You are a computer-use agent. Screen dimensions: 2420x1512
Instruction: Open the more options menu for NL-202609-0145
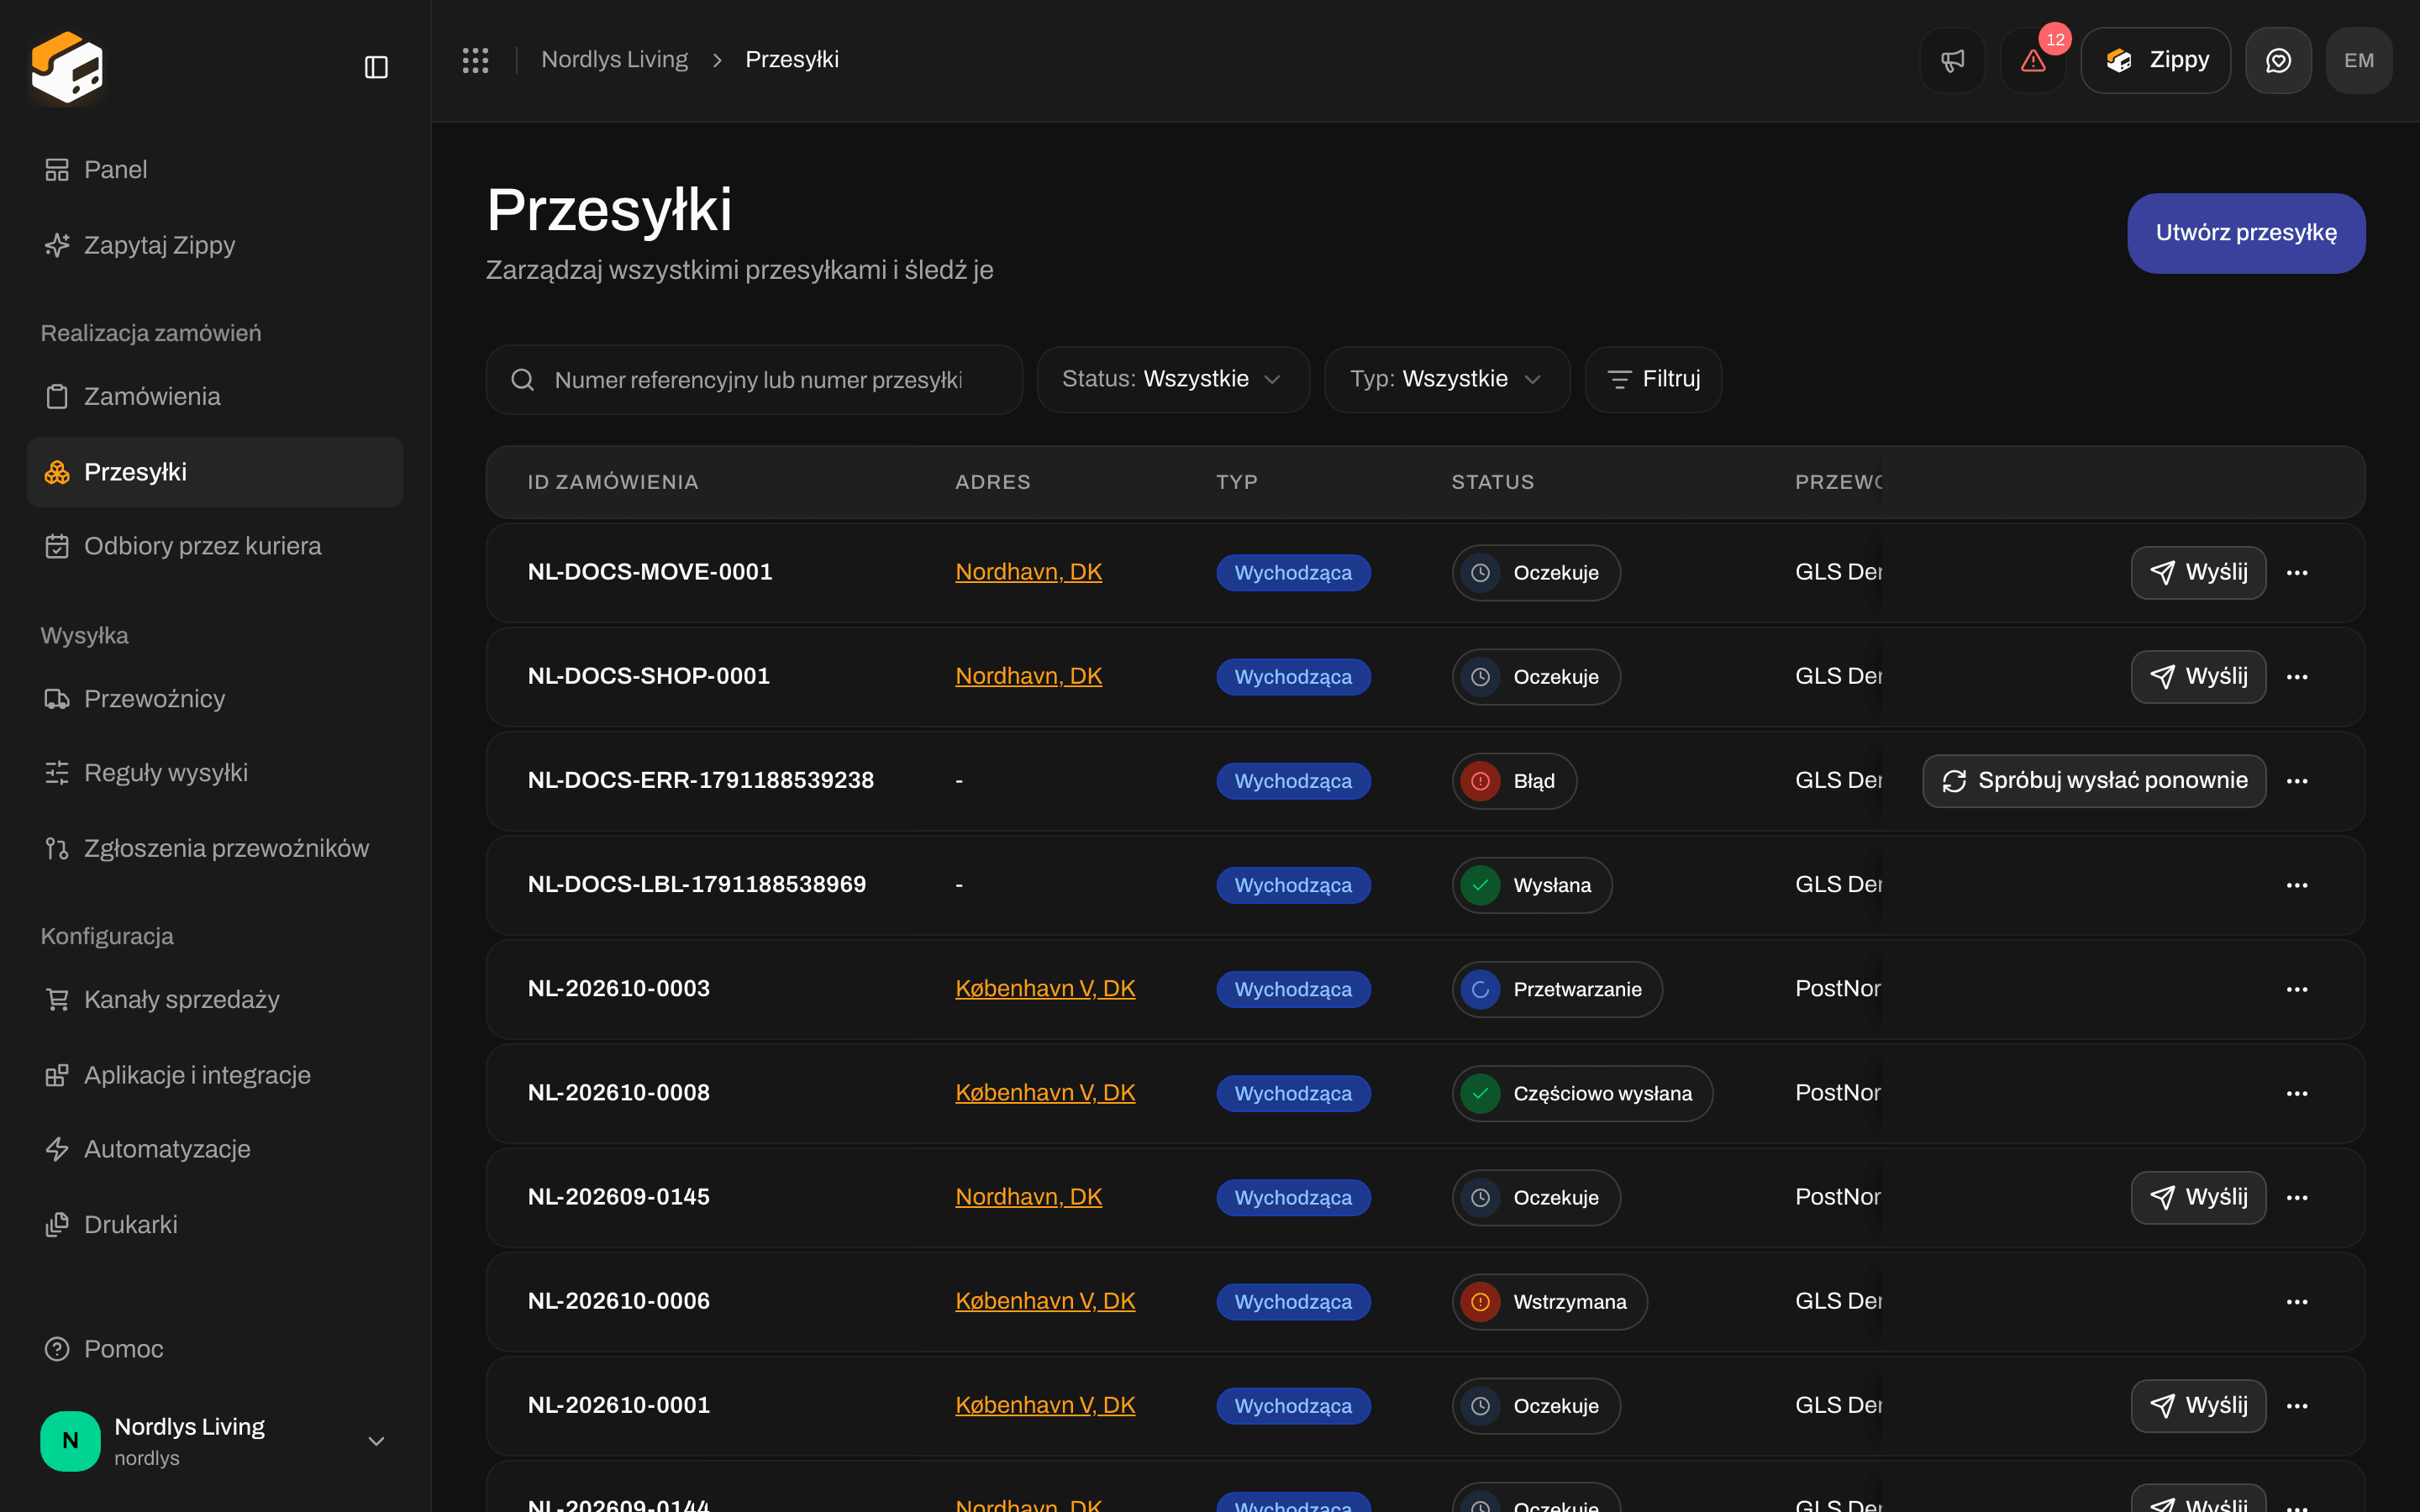click(x=2297, y=1197)
